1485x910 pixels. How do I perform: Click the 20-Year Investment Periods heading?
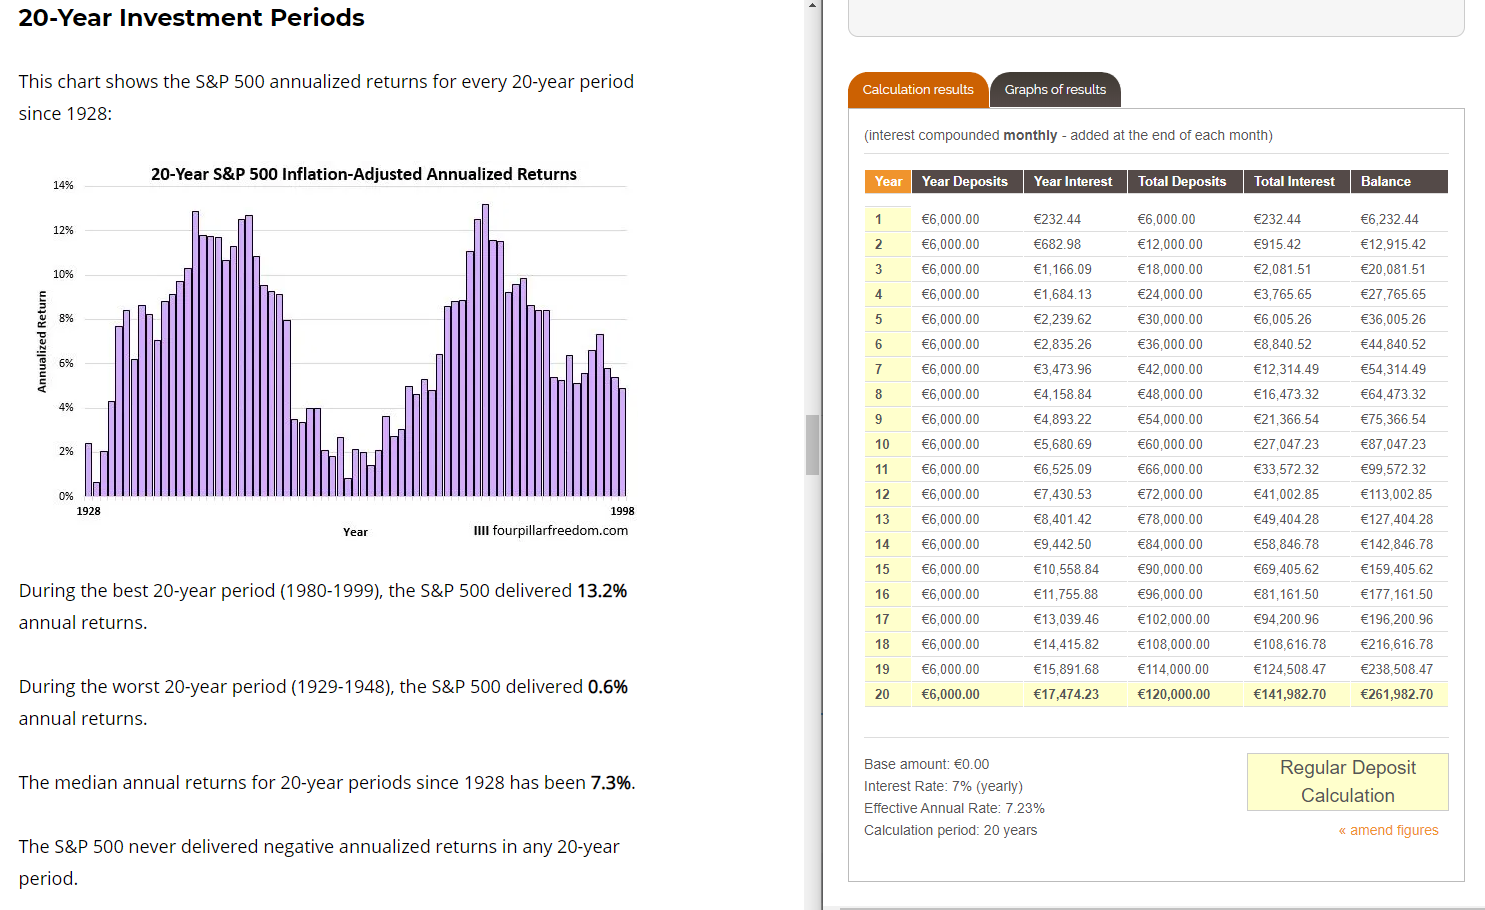tap(191, 18)
